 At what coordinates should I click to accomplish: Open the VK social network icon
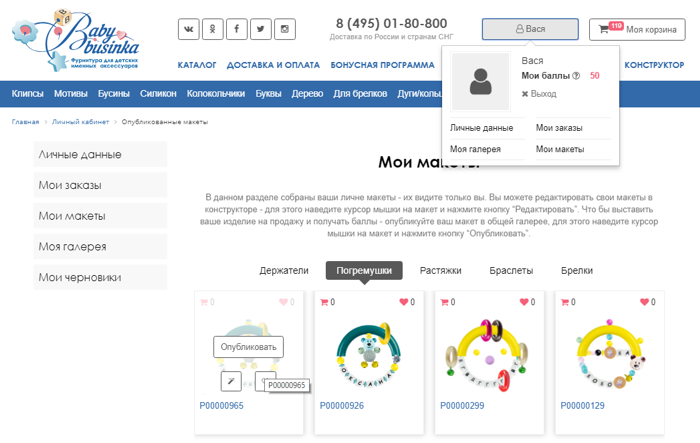point(189,29)
